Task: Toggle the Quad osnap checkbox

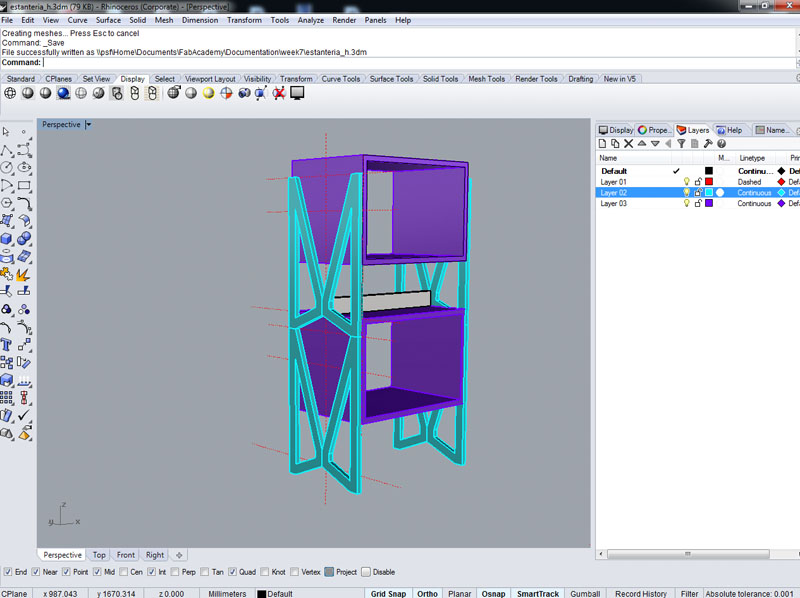Action: 233,572
